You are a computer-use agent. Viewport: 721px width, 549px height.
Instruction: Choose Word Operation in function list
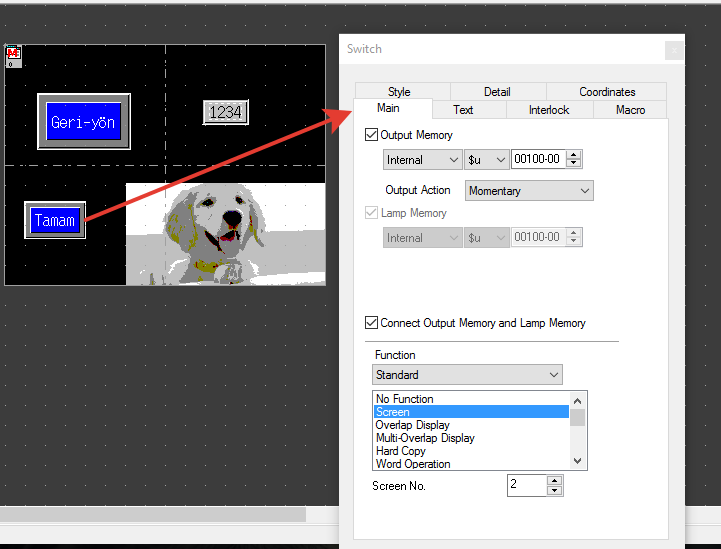pos(412,464)
